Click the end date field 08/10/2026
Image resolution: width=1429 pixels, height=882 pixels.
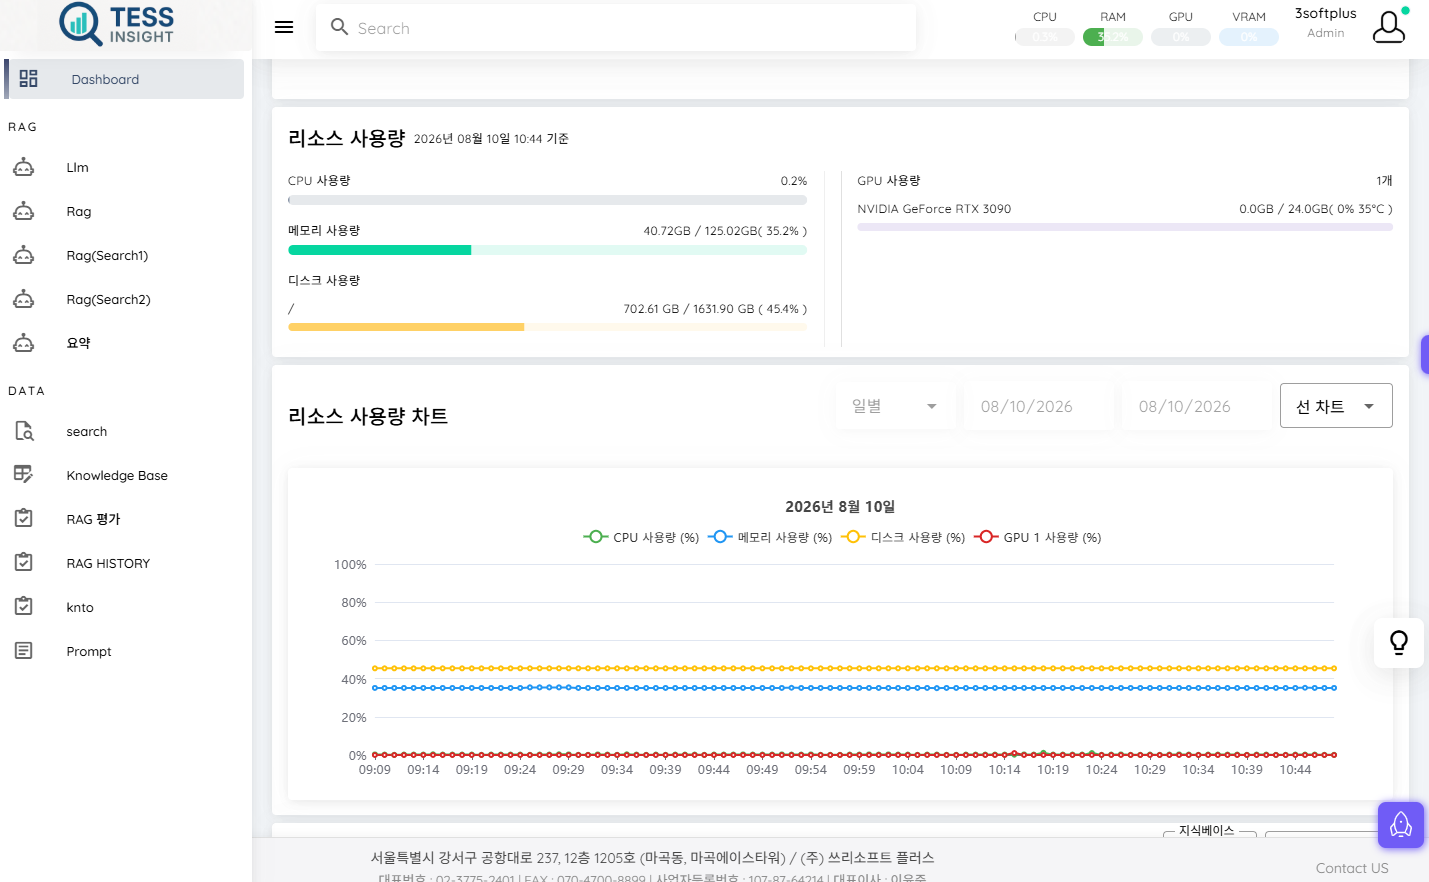click(x=1197, y=406)
